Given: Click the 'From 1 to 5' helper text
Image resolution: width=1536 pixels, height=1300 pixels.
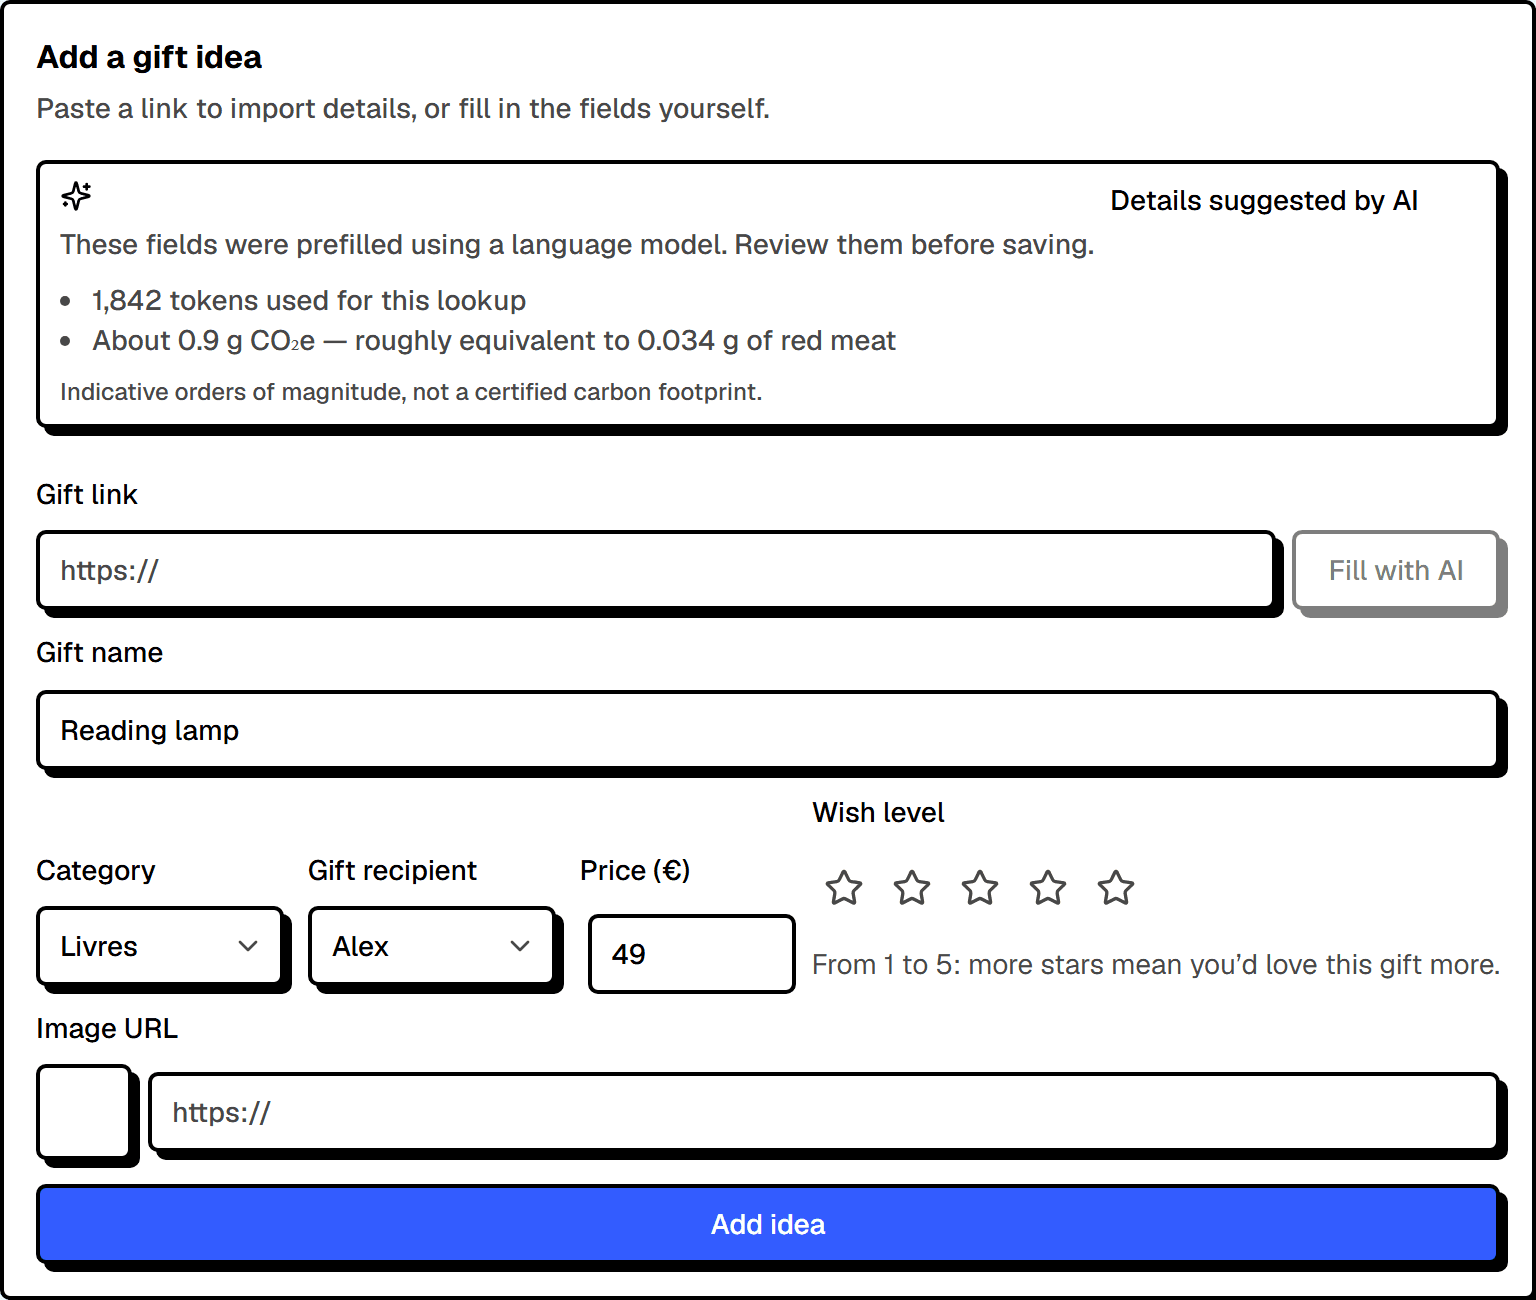Looking at the screenshot, I should click(x=1156, y=965).
